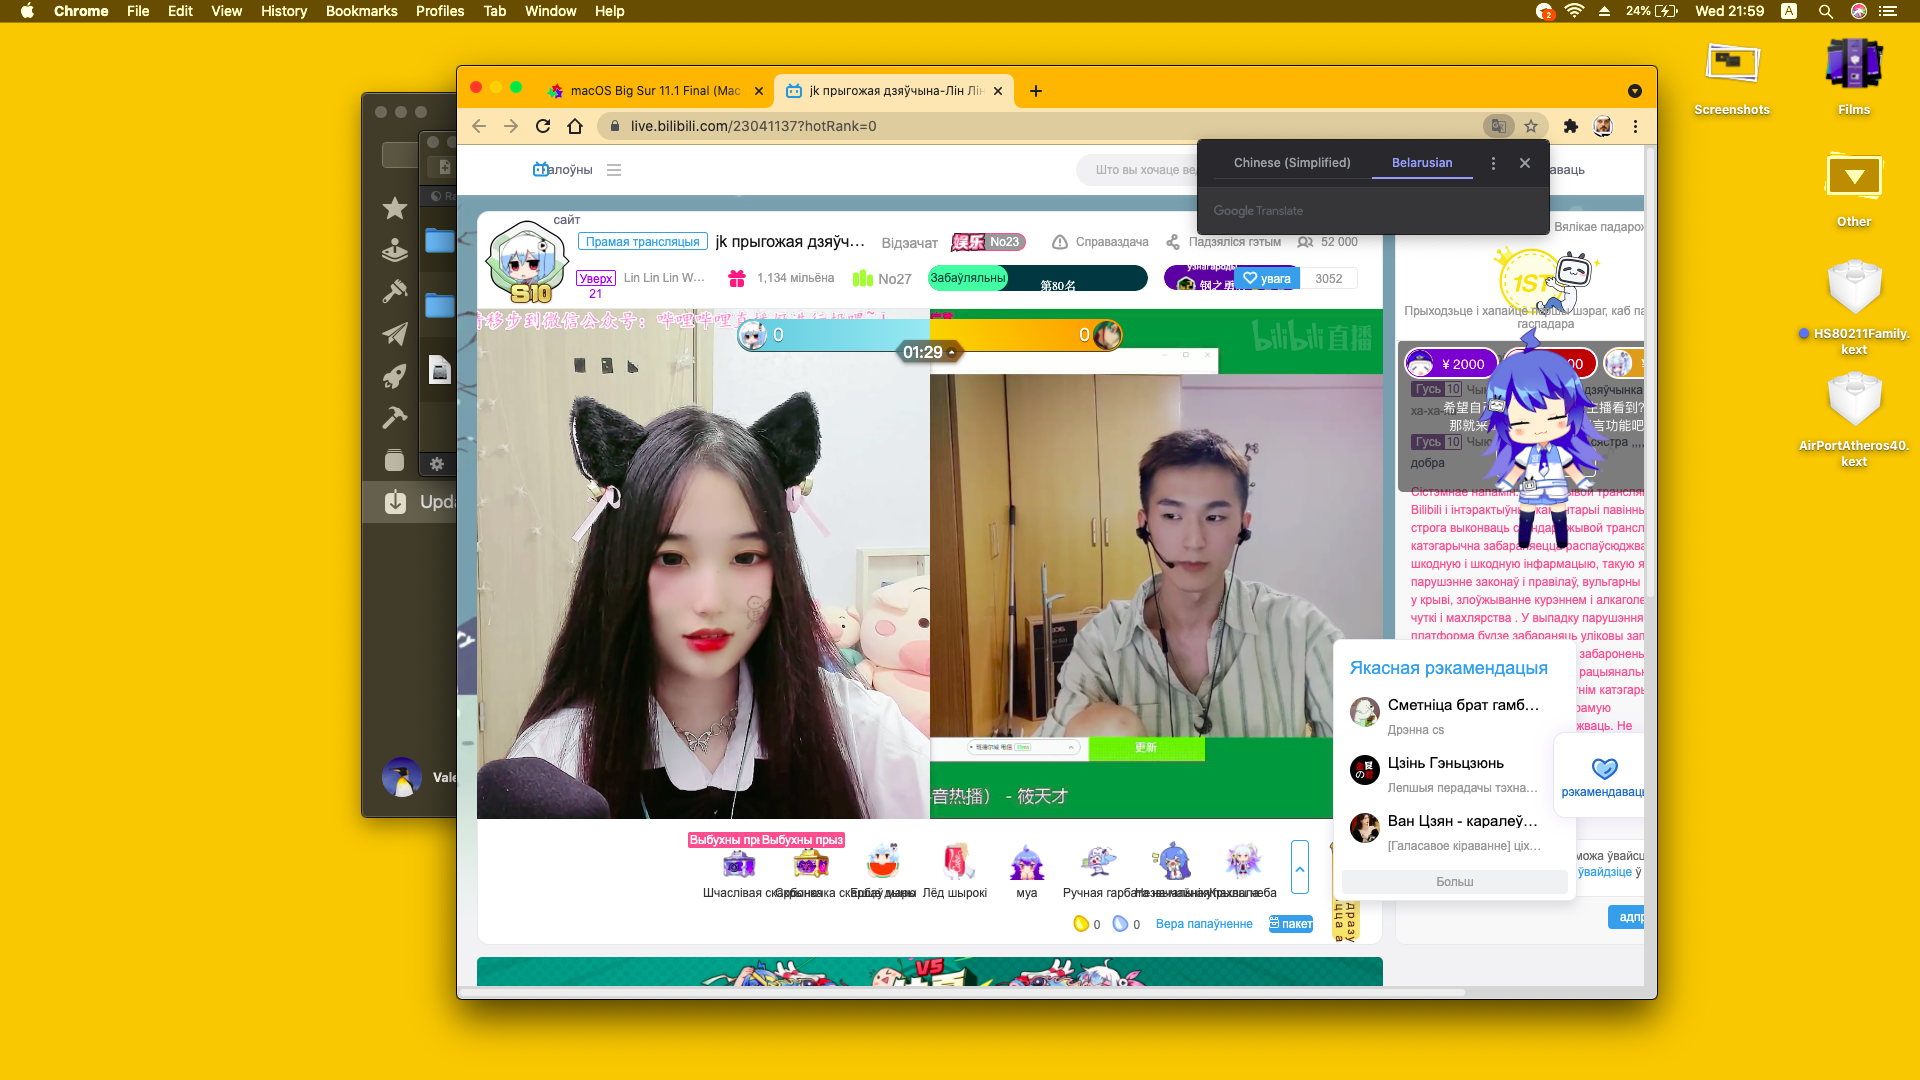The image size is (1920, 1080).
Task: Click the star icon in background window sidebar
Action: click(395, 208)
